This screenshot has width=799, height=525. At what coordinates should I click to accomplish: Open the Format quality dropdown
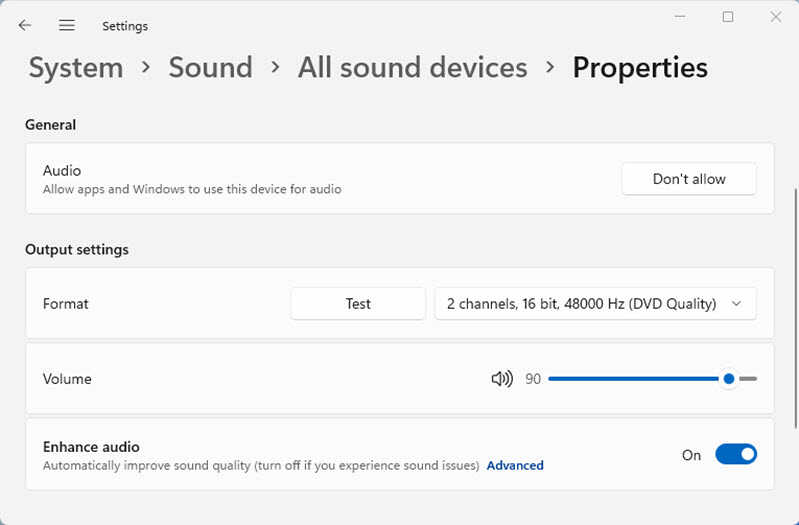click(x=595, y=304)
